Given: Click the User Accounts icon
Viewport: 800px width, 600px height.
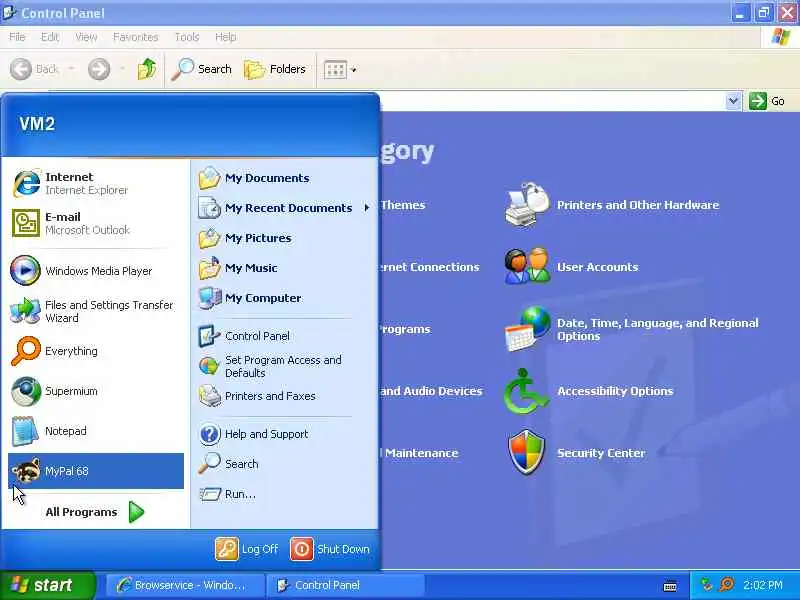Looking at the screenshot, I should (x=527, y=266).
